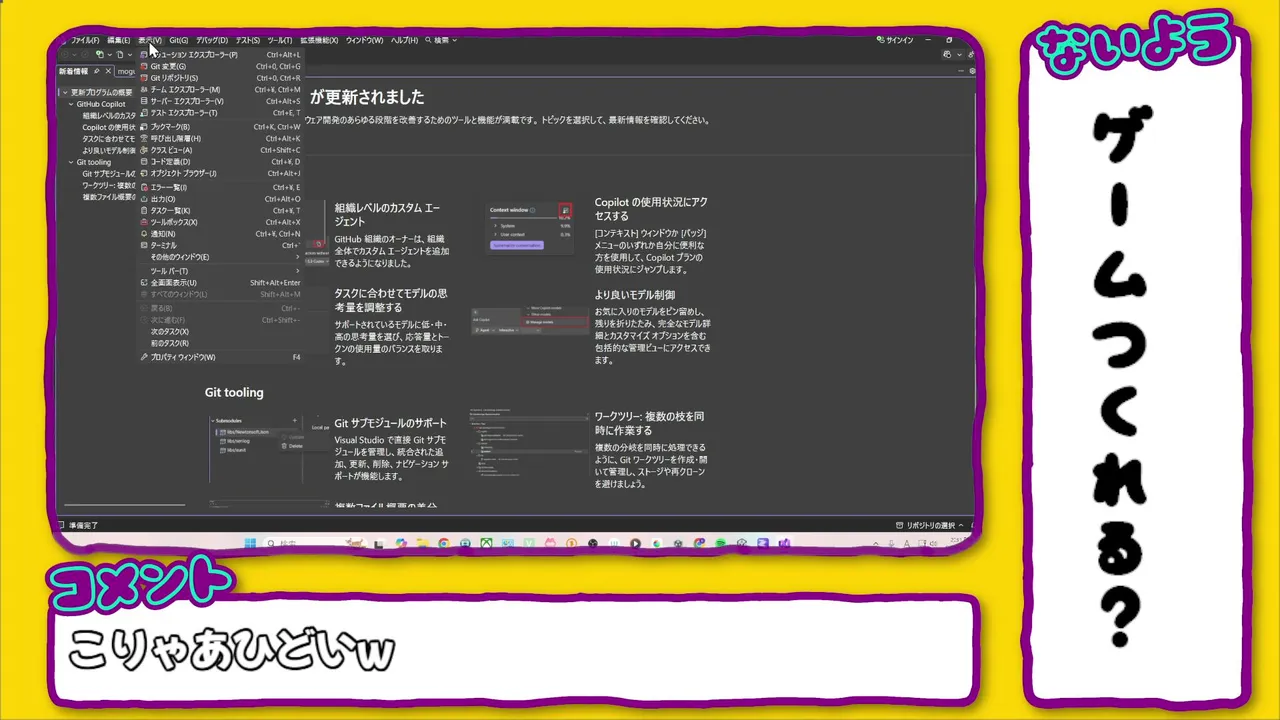Click the プロパティ ウィンドウ(W) wrench icon
The height and width of the screenshot is (720, 1280).
144,357
